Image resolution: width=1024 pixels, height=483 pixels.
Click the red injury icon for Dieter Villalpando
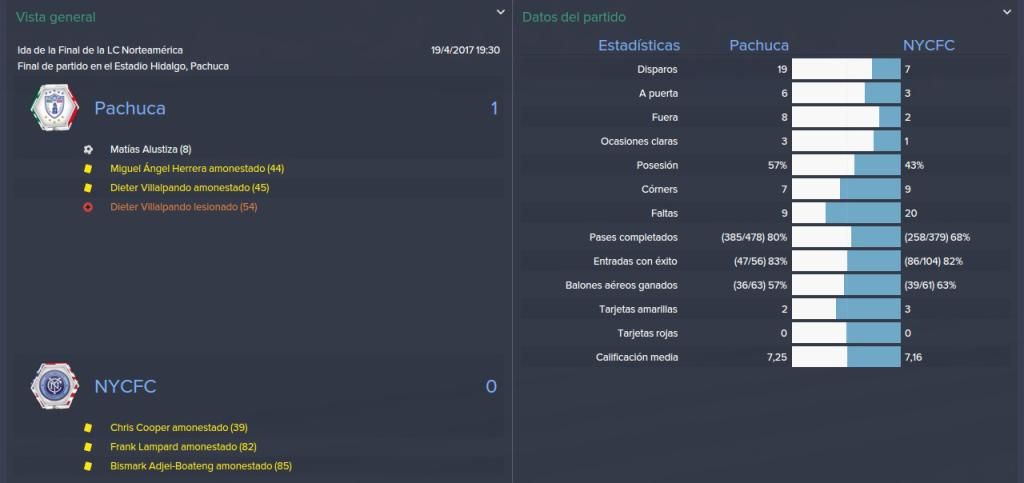tap(88, 207)
